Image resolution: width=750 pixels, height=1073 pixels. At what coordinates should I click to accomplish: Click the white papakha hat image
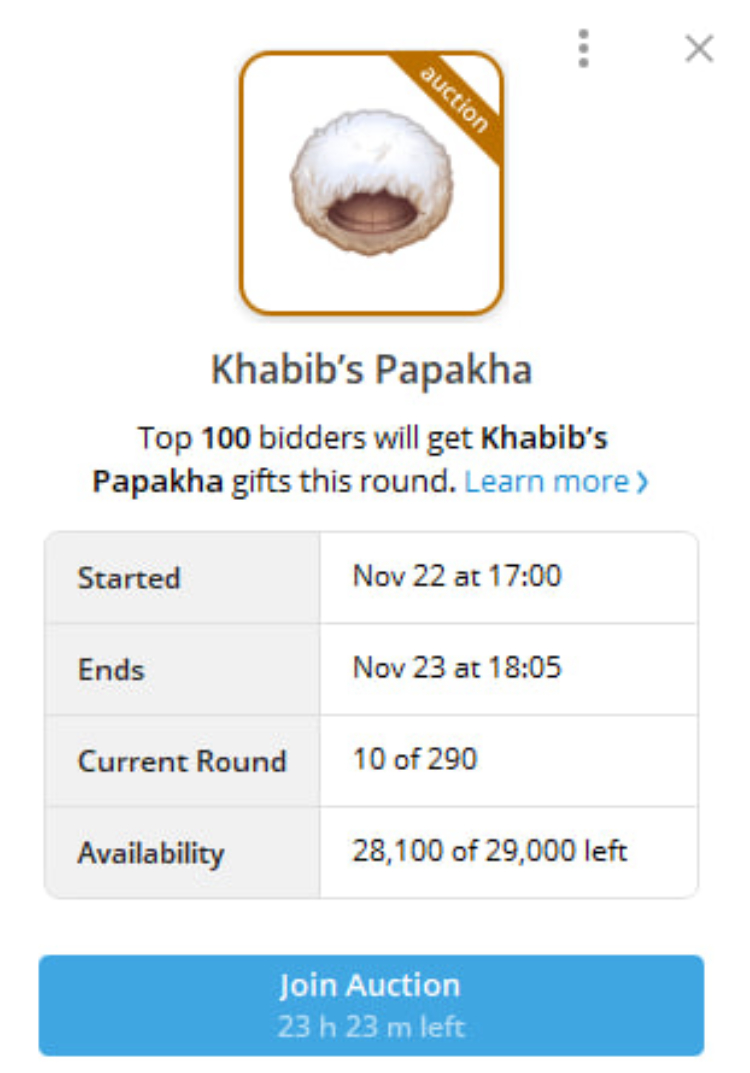(370, 183)
